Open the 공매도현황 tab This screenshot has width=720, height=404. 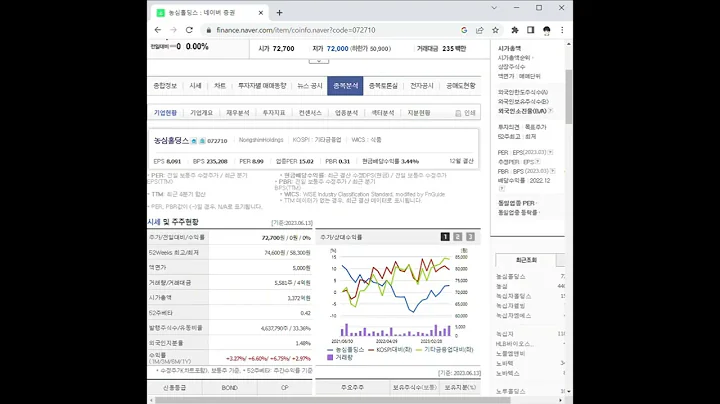[461, 86]
